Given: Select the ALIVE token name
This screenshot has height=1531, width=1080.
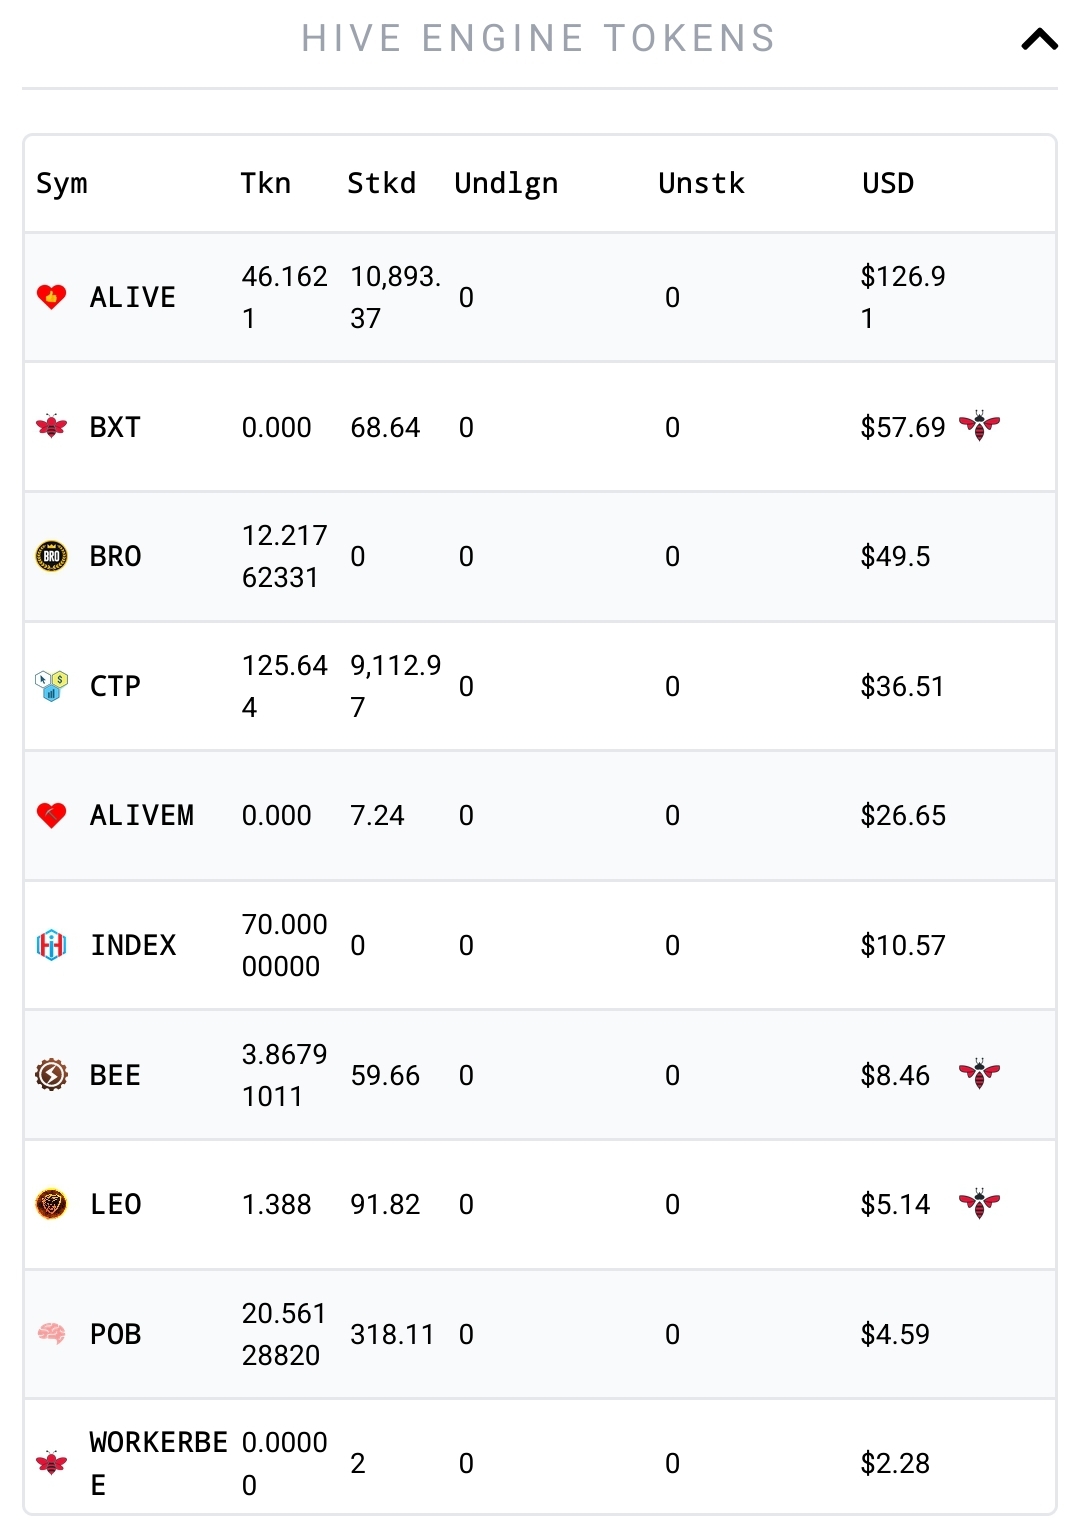Looking at the screenshot, I should click(133, 297).
